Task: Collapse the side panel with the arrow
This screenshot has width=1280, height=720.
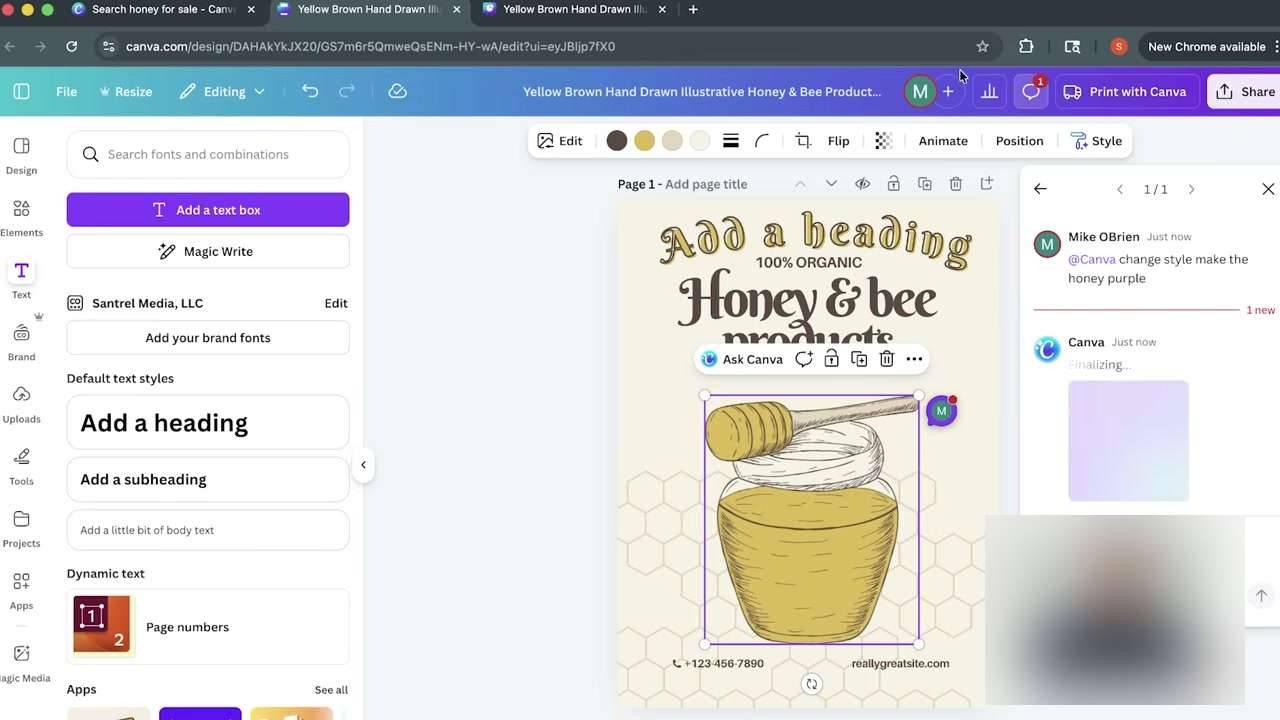Action: (x=363, y=464)
